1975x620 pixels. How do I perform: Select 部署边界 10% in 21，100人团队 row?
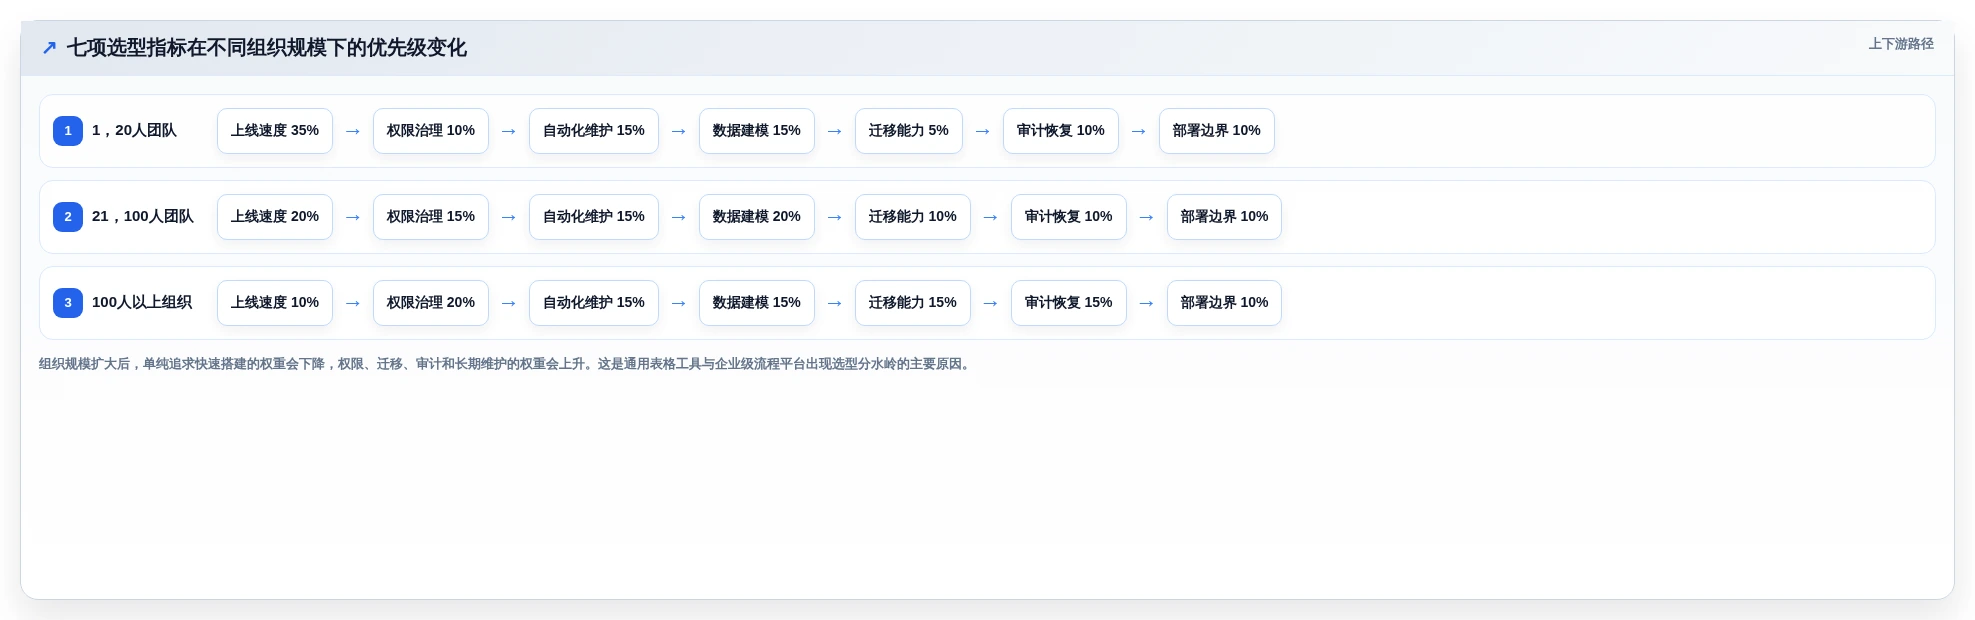[1225, 217]
